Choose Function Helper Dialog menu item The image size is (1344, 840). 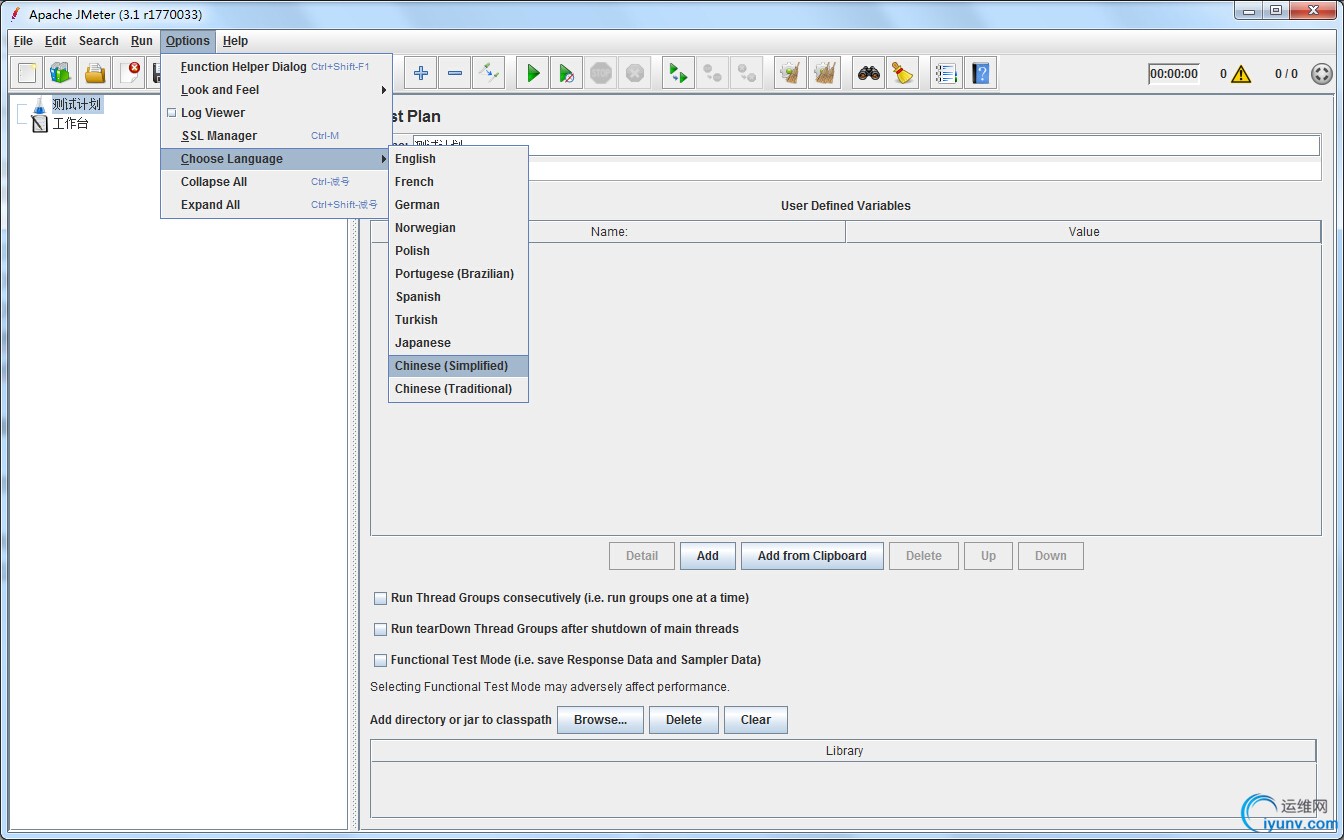(x=276, y=67)
